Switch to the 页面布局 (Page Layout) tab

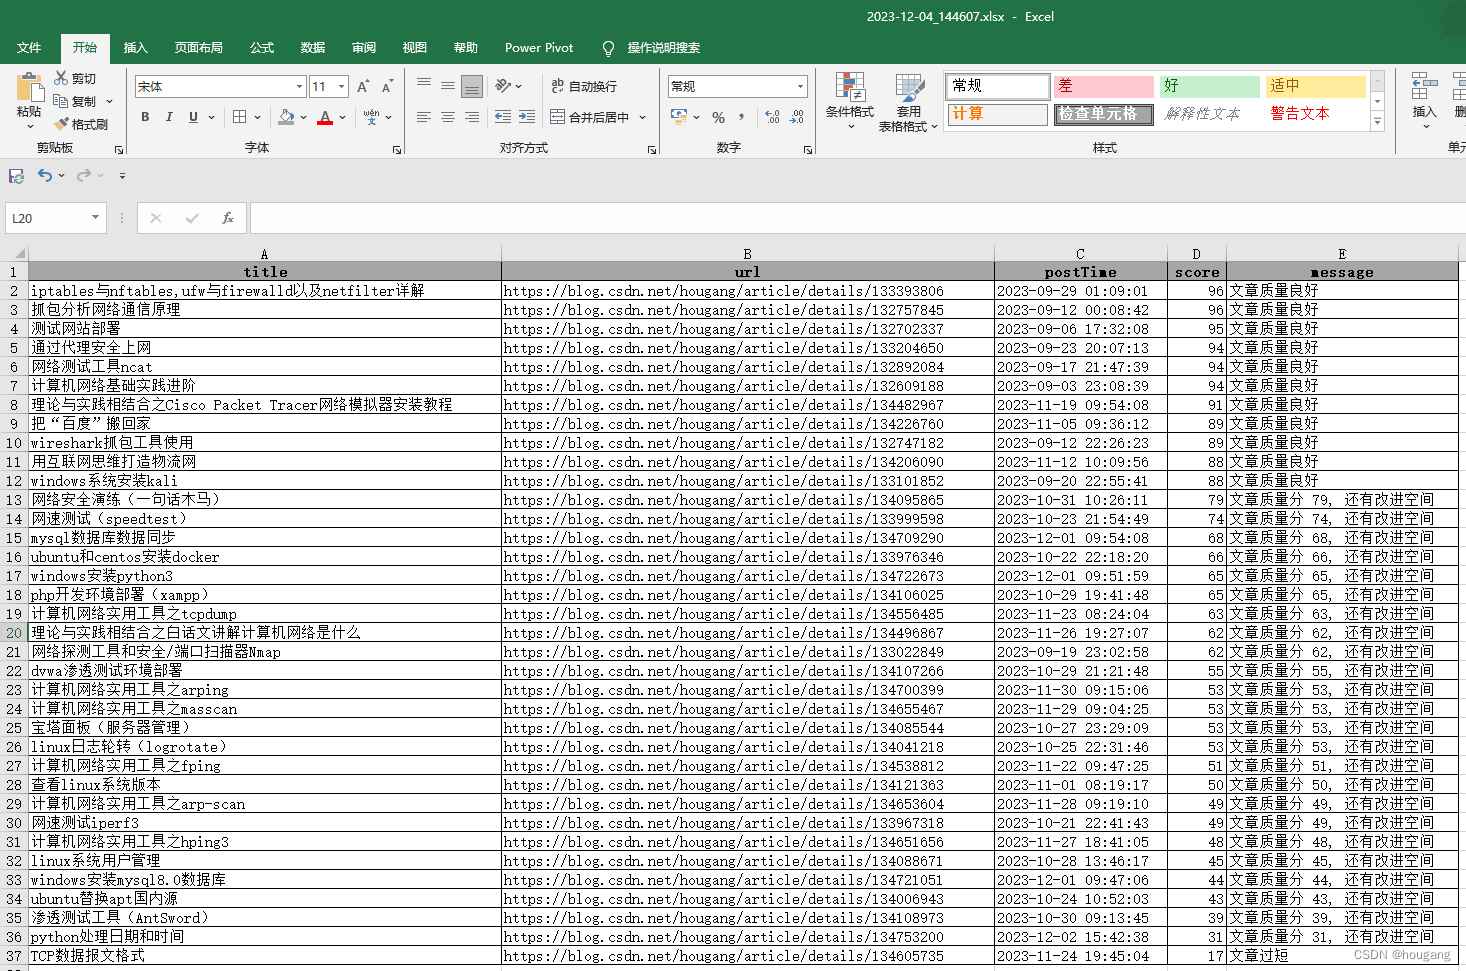click(x=198, y=48)
